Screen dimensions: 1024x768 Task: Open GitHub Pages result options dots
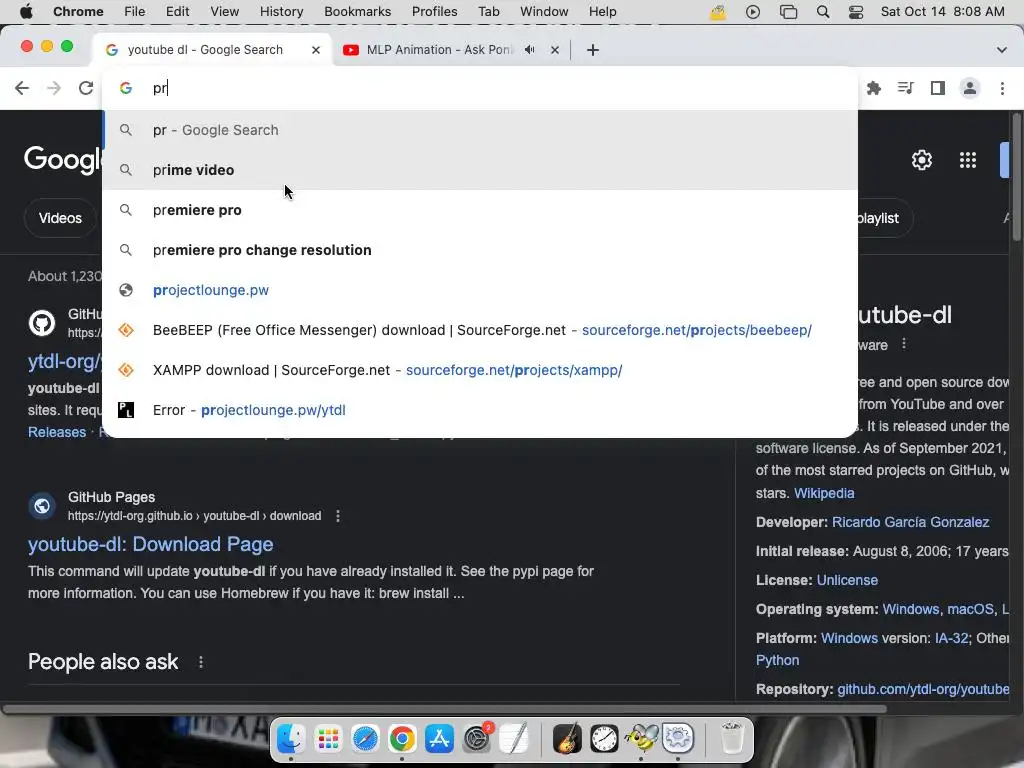338,516
